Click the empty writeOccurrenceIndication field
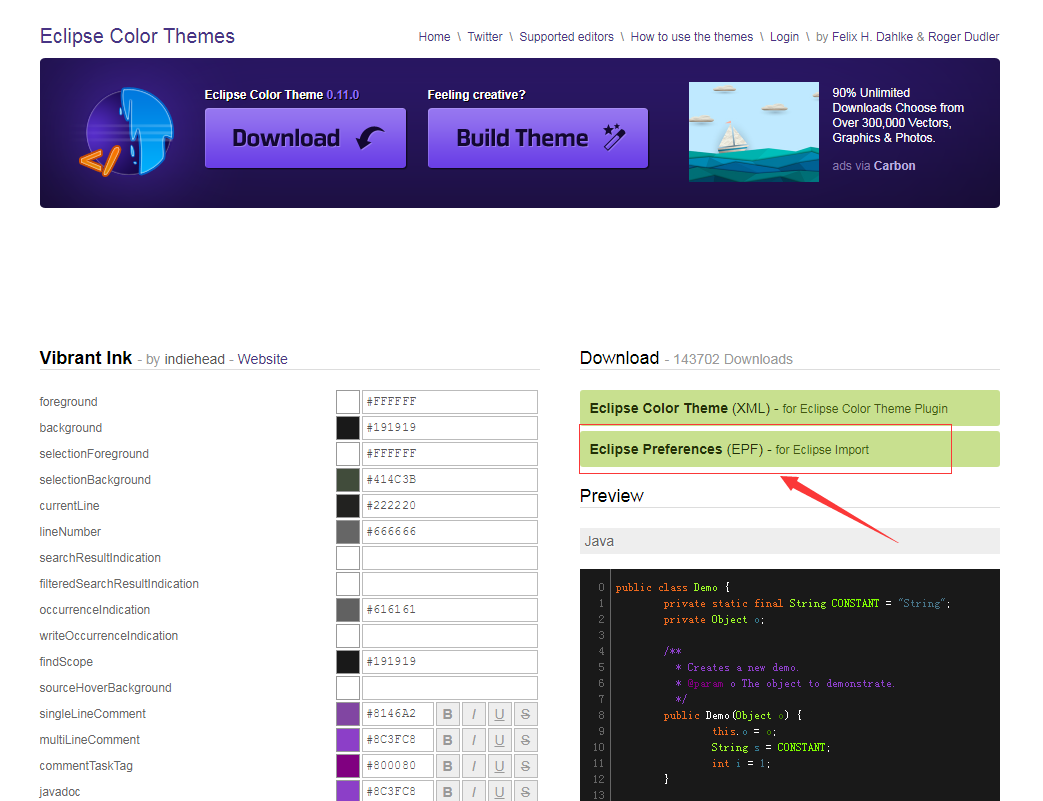 click(450, 636)
